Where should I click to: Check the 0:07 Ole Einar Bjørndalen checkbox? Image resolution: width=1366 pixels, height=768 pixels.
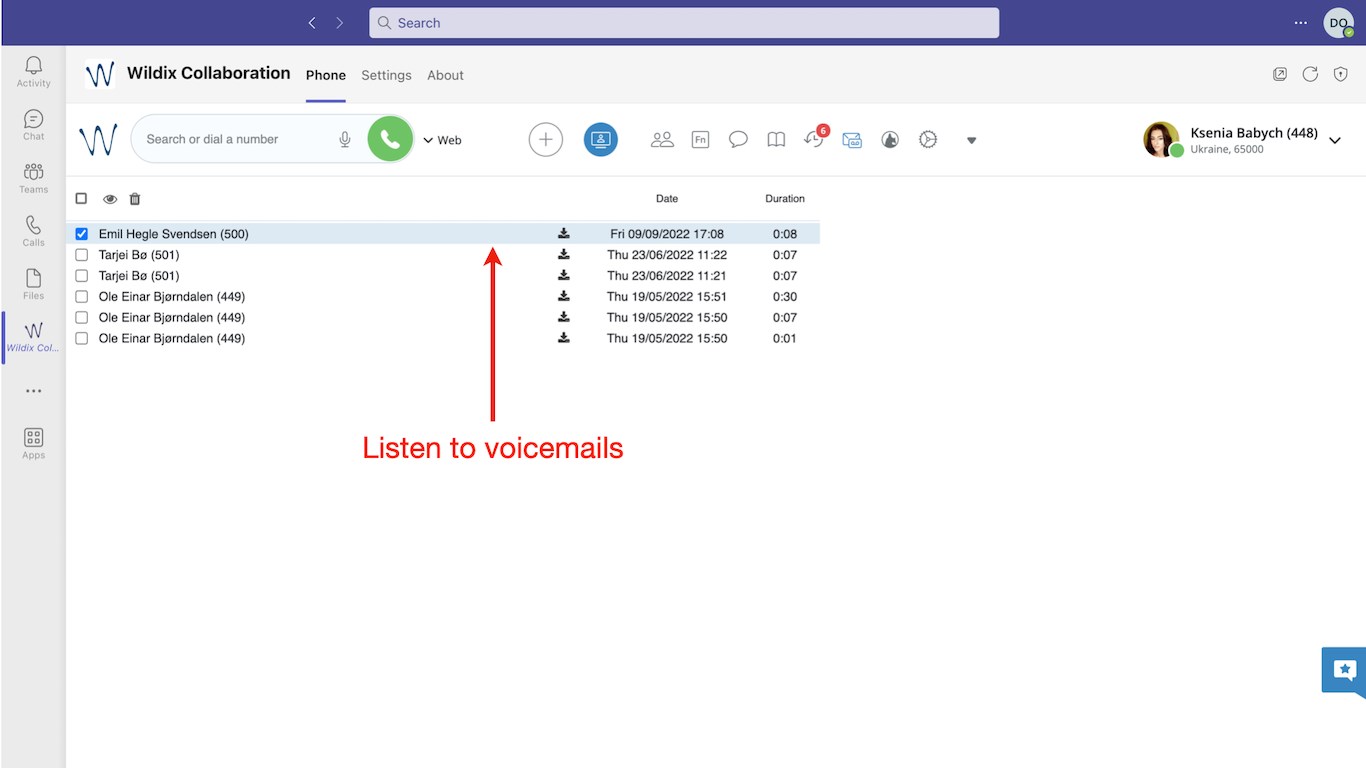point(82,318)
